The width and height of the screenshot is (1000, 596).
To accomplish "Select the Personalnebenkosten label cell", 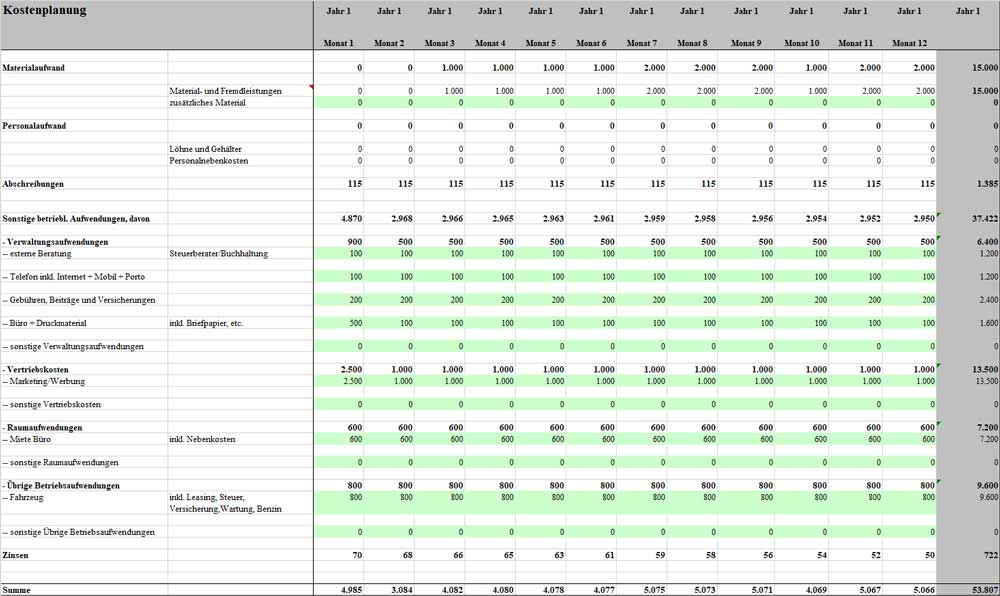I will pyautogui.click(x=209, y=161).
